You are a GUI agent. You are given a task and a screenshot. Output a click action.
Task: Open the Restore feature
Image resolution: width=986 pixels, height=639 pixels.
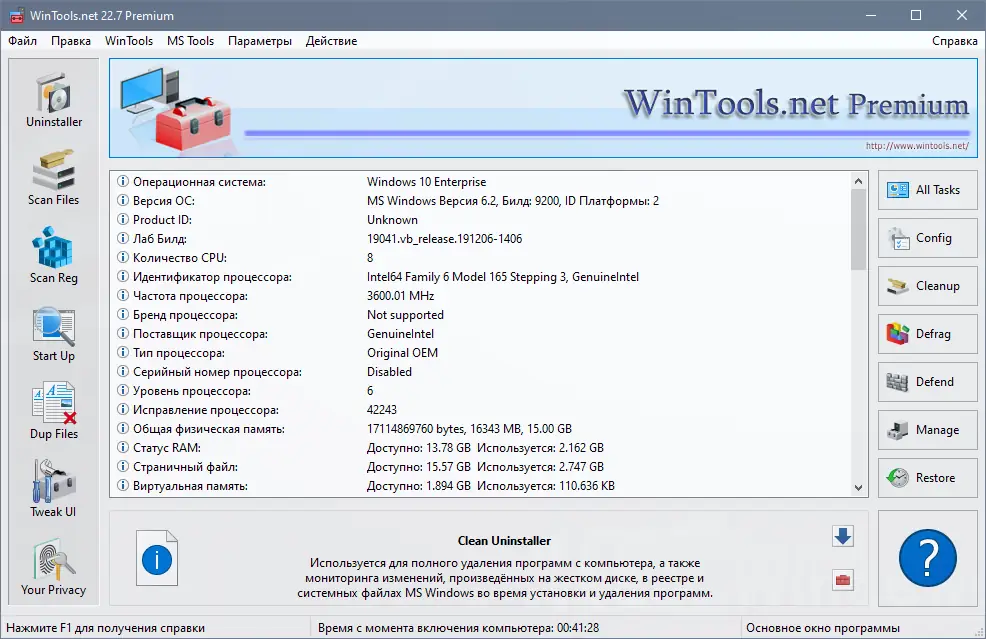(x=927, y=478)
